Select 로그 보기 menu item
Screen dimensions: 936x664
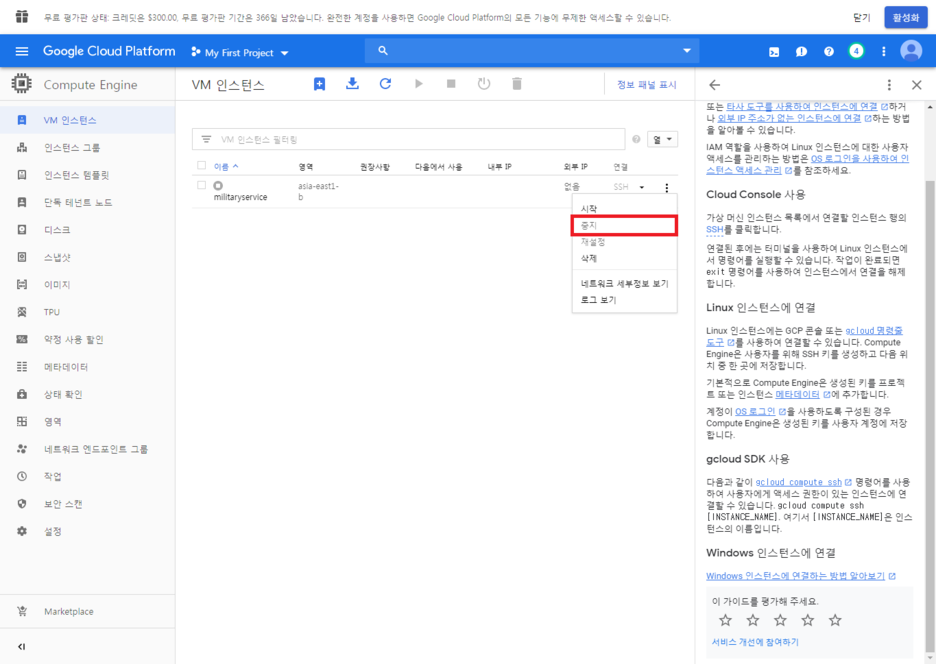(x=624, y=300)
